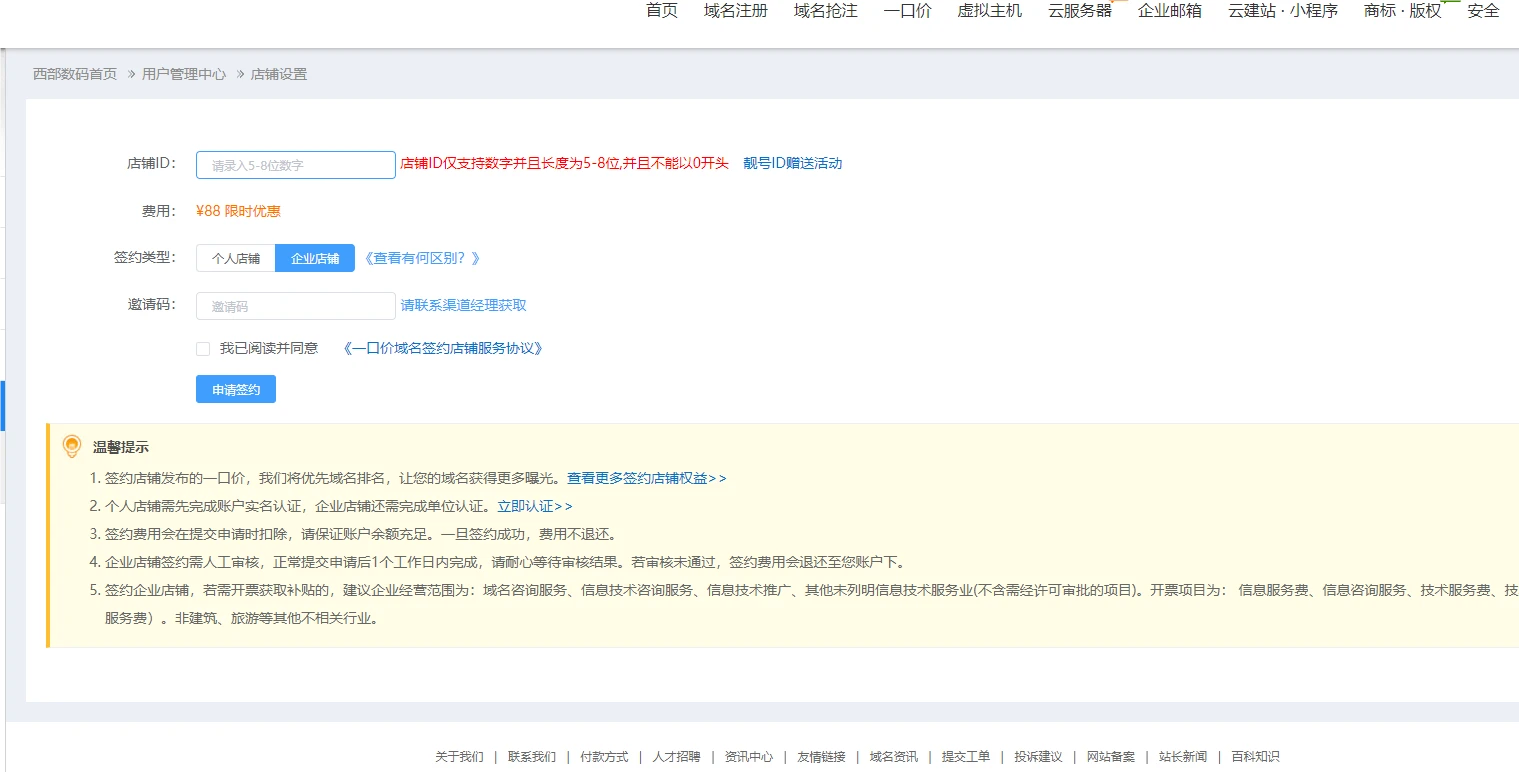The height and width of the screenshot is (772, 1519).
Task: Select 个人店铺 signing type
Action: click(236, 258)
